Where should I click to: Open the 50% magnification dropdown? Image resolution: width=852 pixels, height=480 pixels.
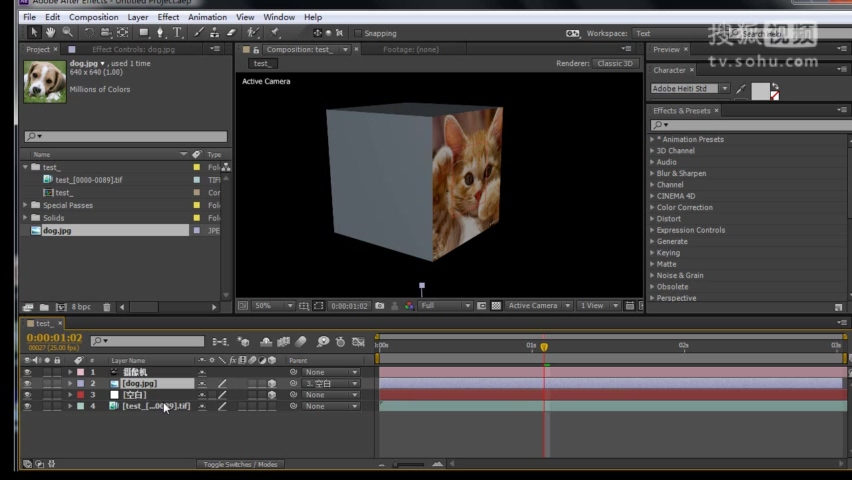tap(273, 306)
